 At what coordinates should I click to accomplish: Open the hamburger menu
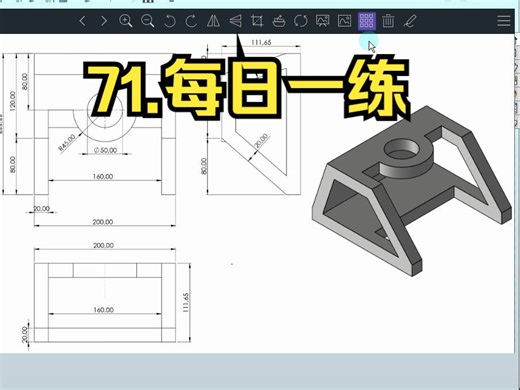[x=504, y=21]
